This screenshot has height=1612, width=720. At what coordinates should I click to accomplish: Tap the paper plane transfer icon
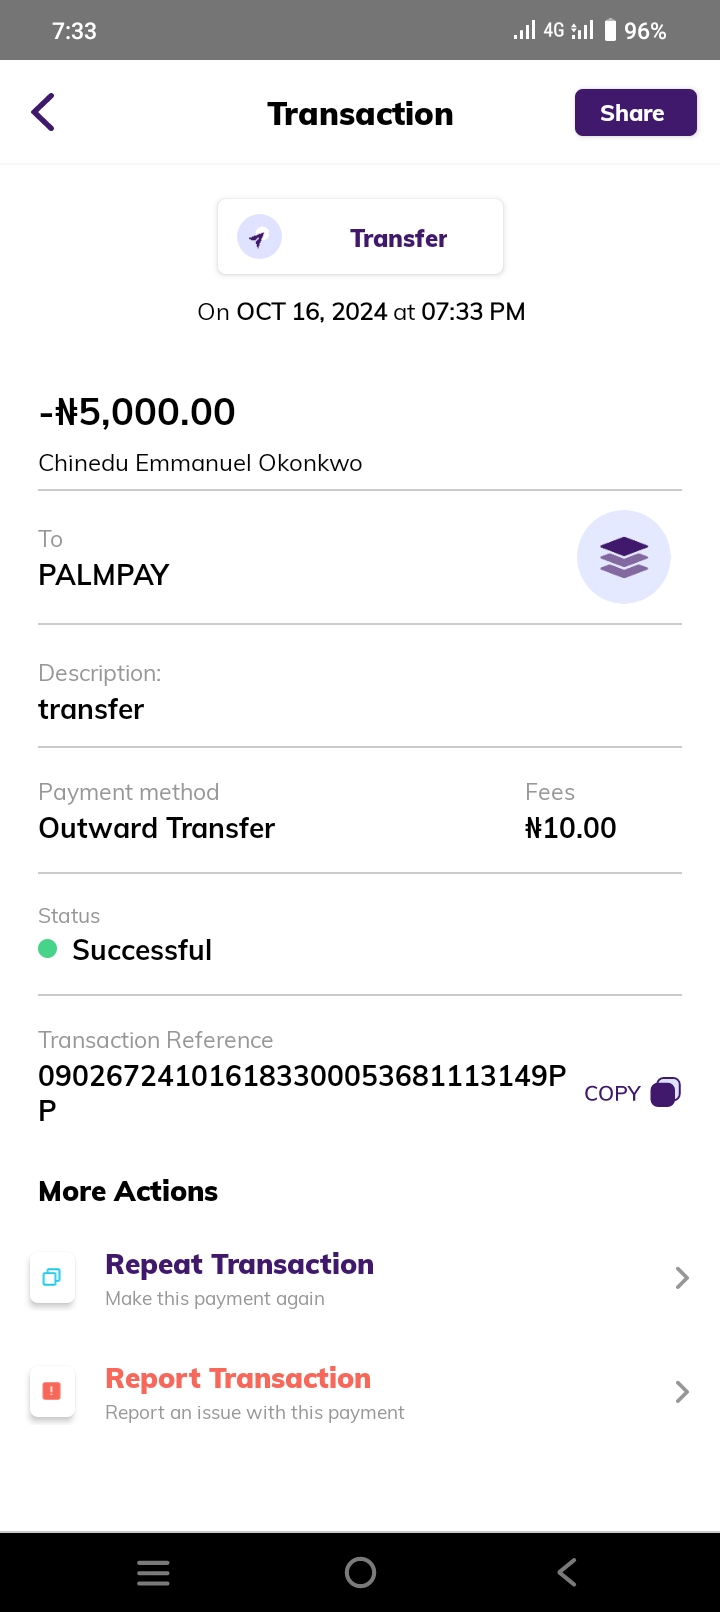(x=259, y=238)
